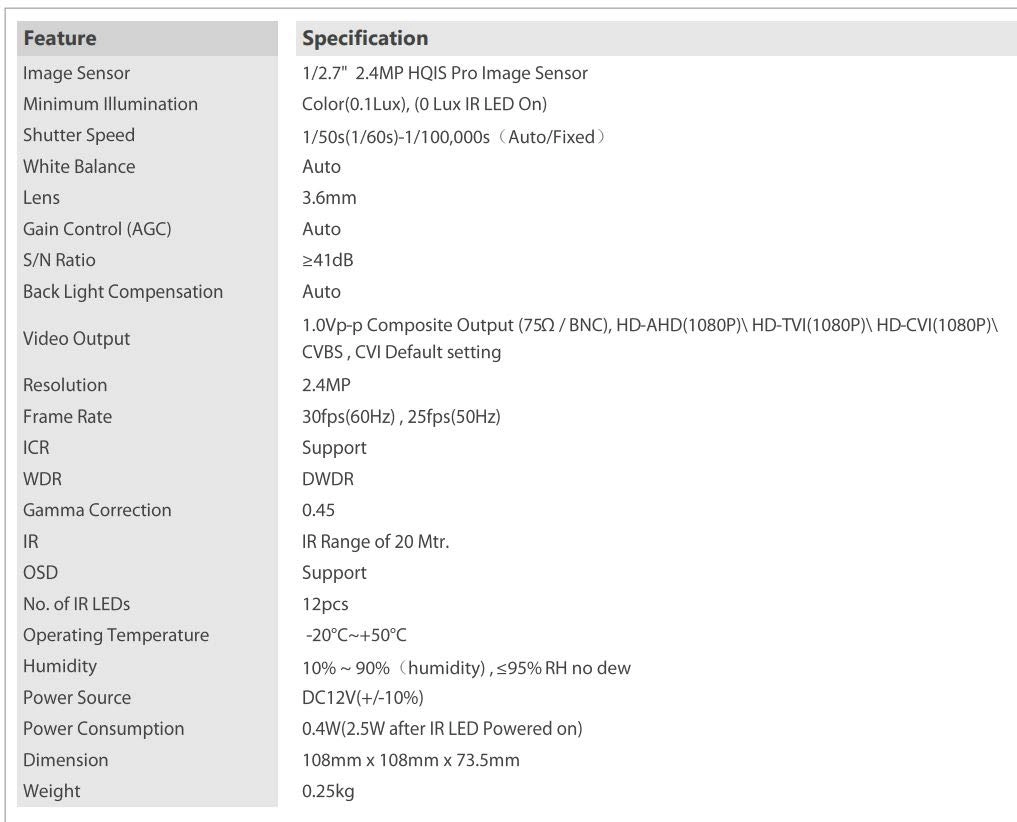1017x822 pixels.
Task: Select the DWDR specification text
Action: (x=328, y=479)
